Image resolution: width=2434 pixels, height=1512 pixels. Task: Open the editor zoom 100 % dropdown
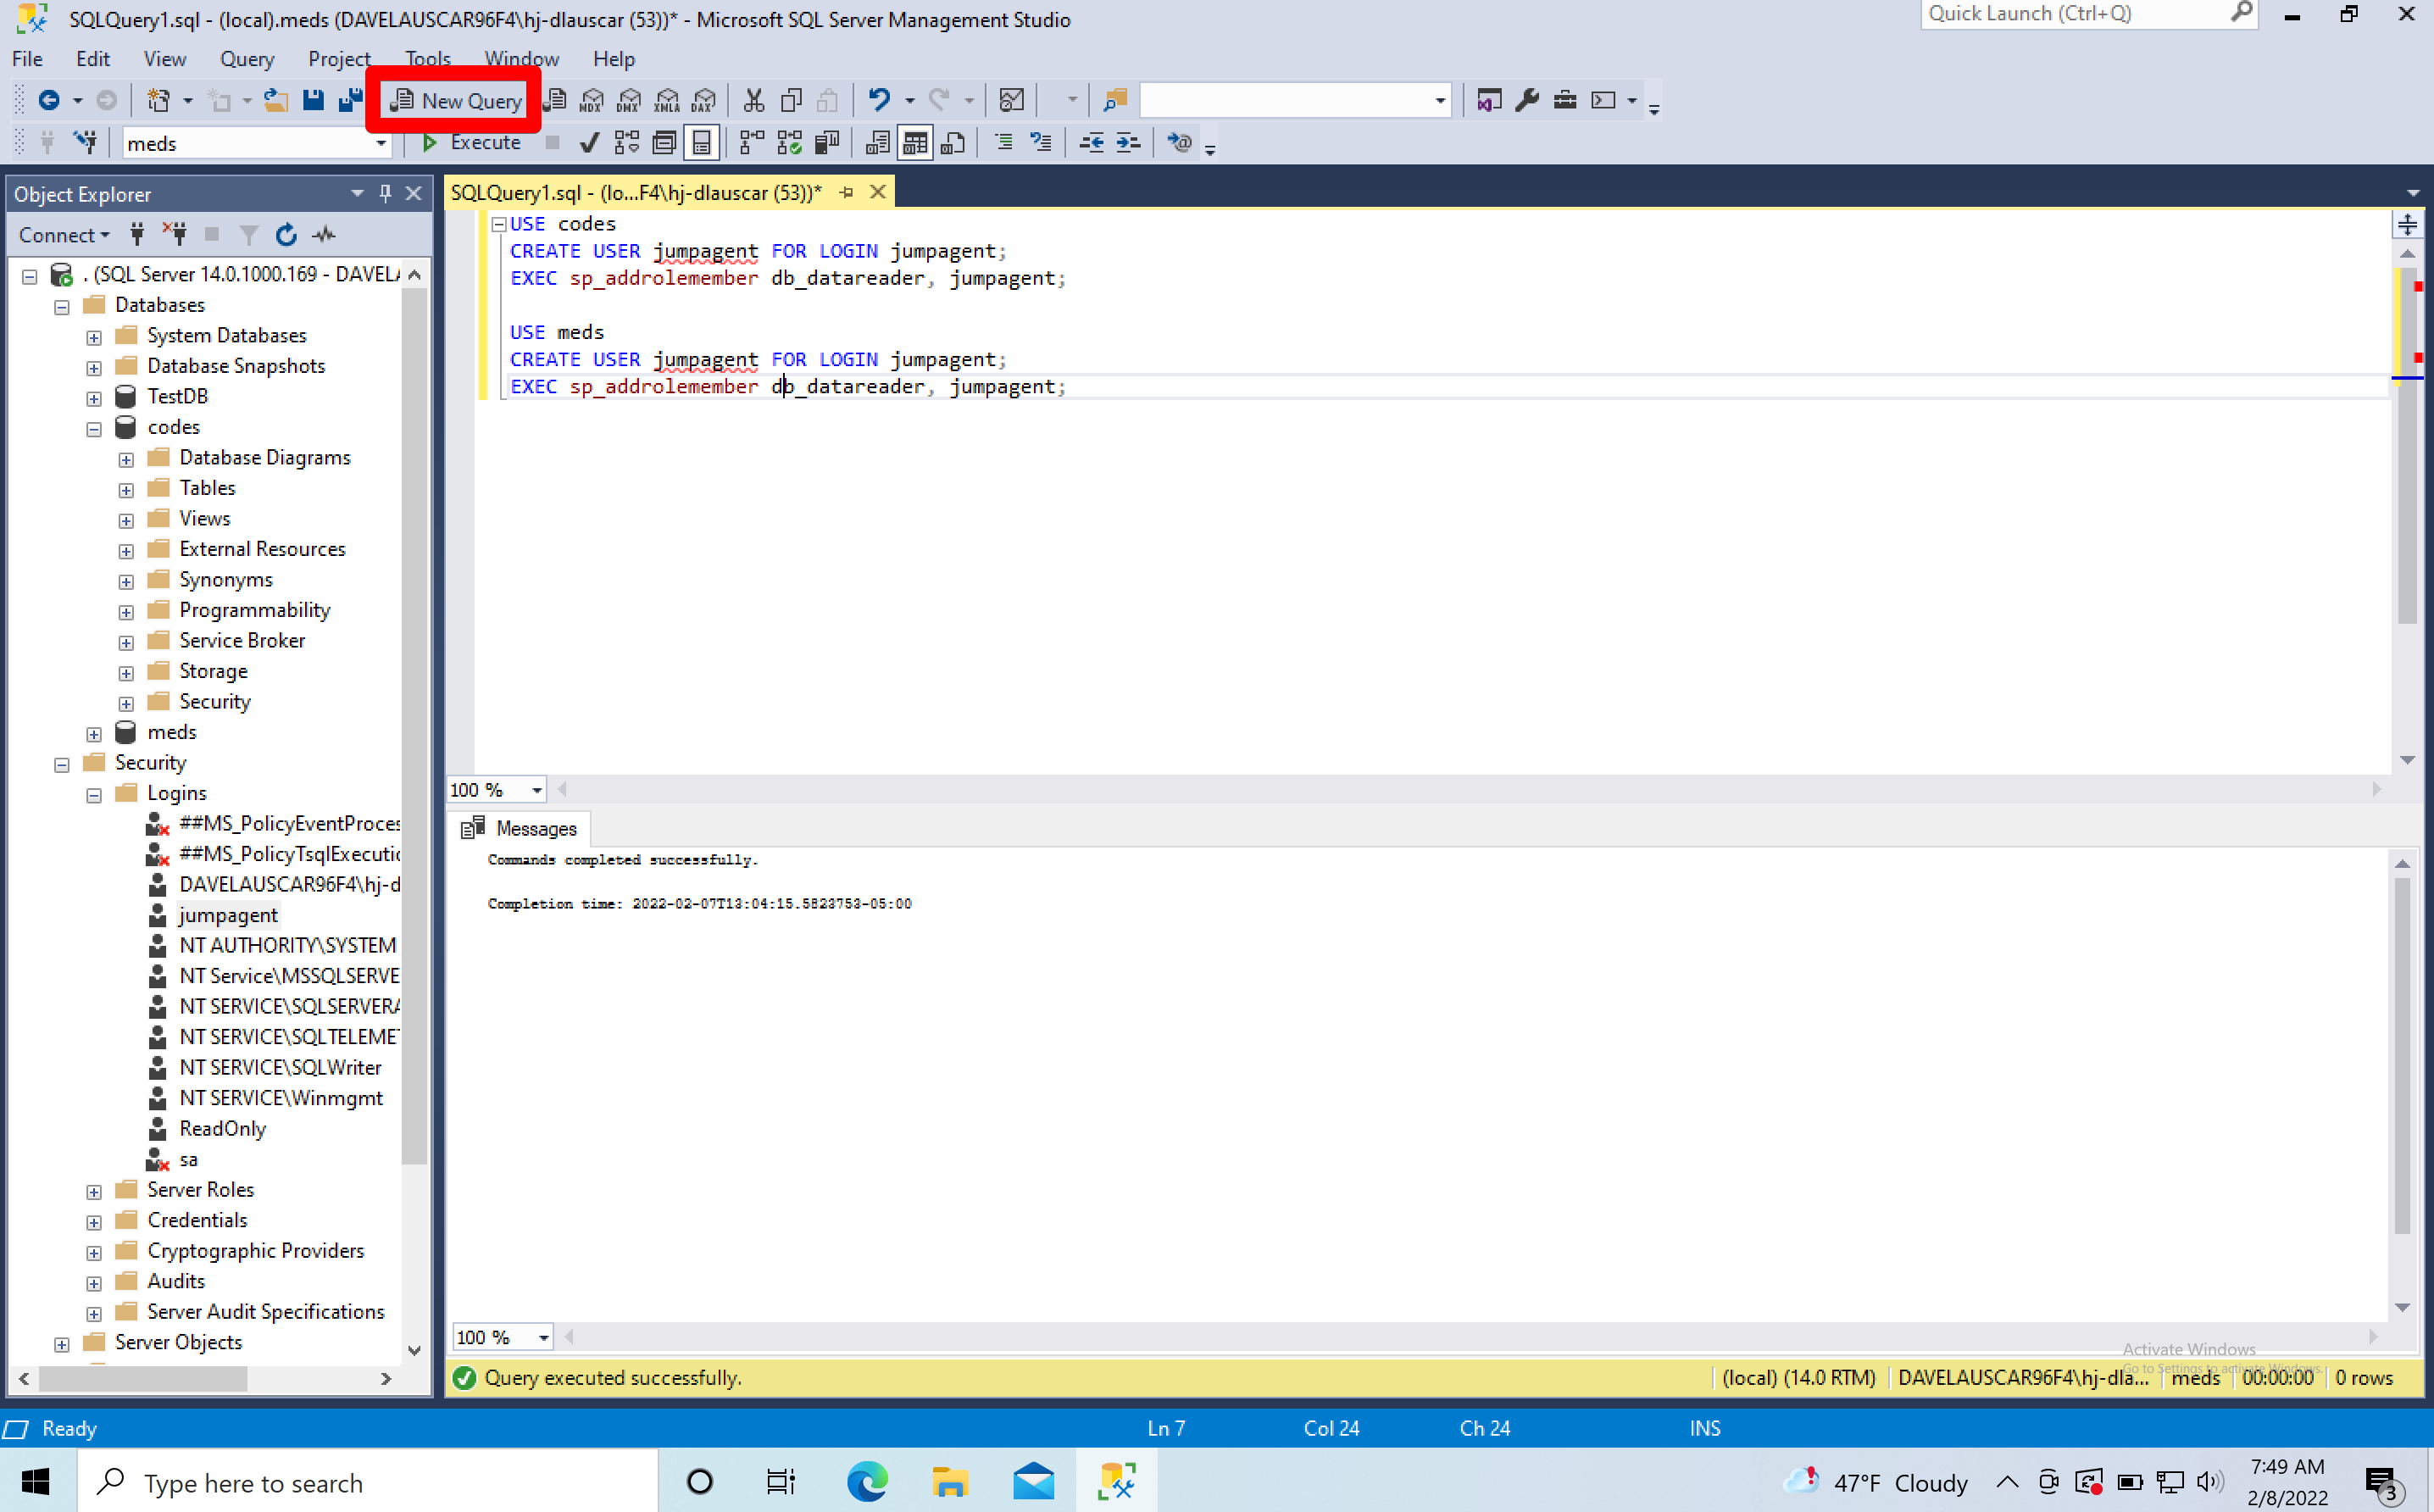[537, 790]
